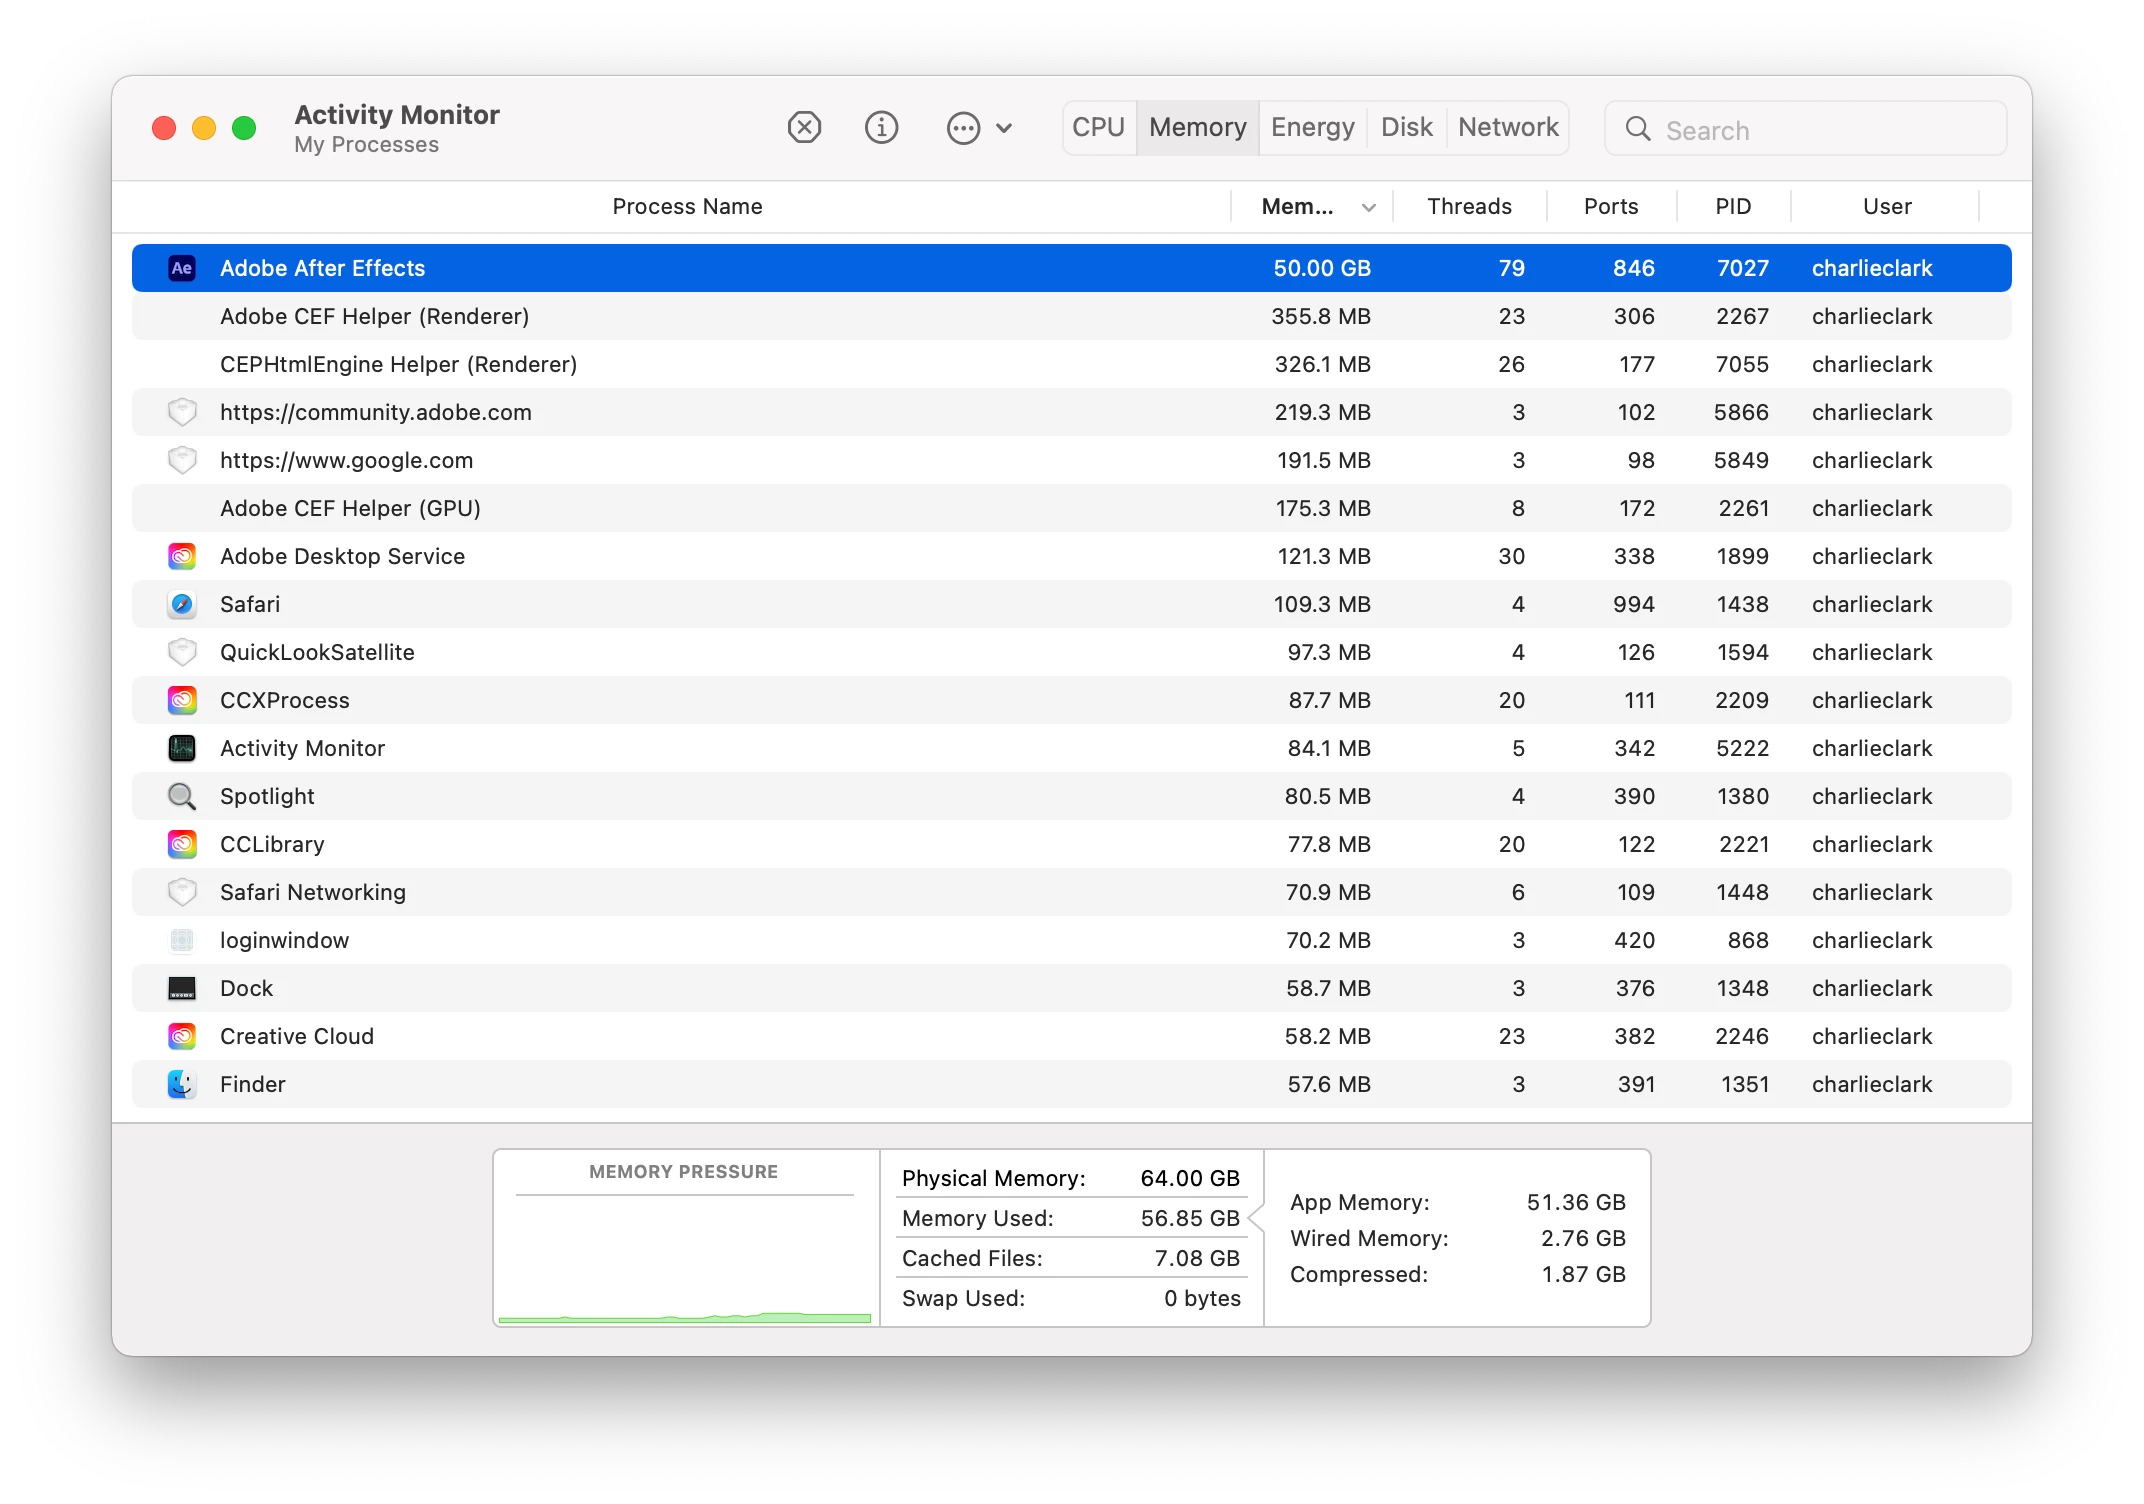This screenshot has width=2144, height=1504.
Task: Click the Creative Cloud process icon
Action: pyautogui.click(x=182, y=1036)
